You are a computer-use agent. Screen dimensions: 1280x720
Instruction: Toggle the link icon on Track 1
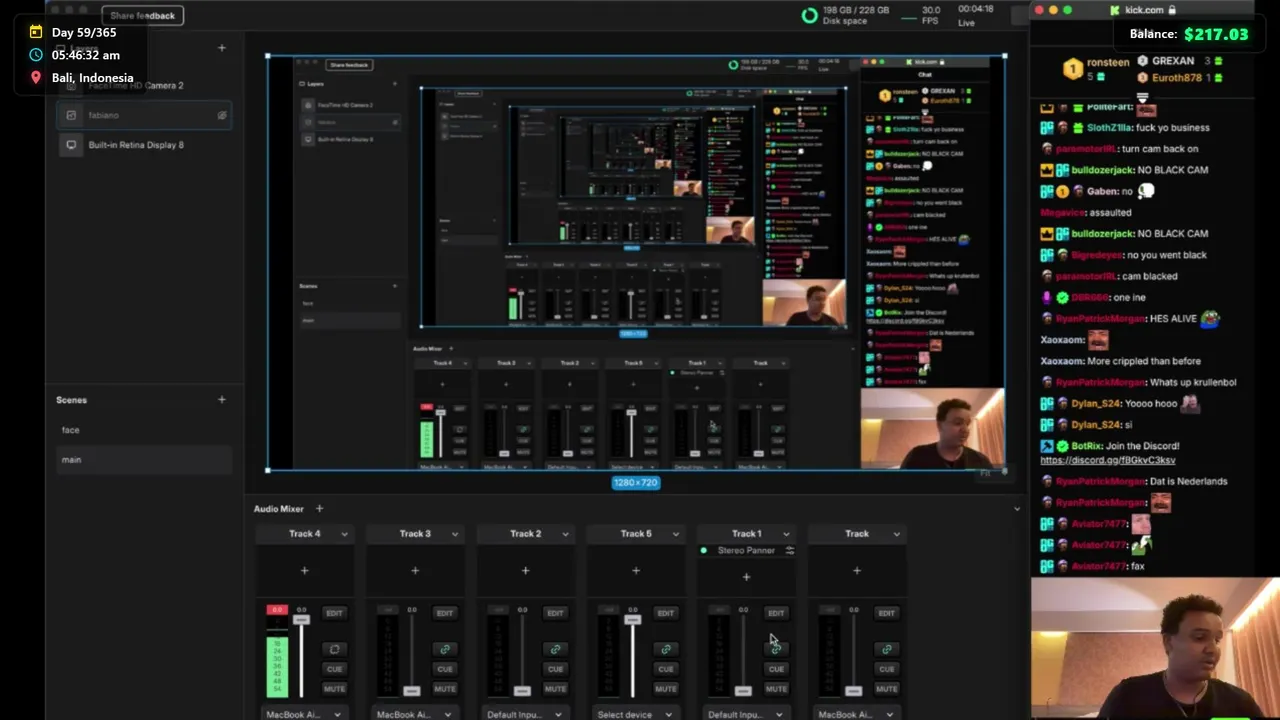(x=776, y=649)
